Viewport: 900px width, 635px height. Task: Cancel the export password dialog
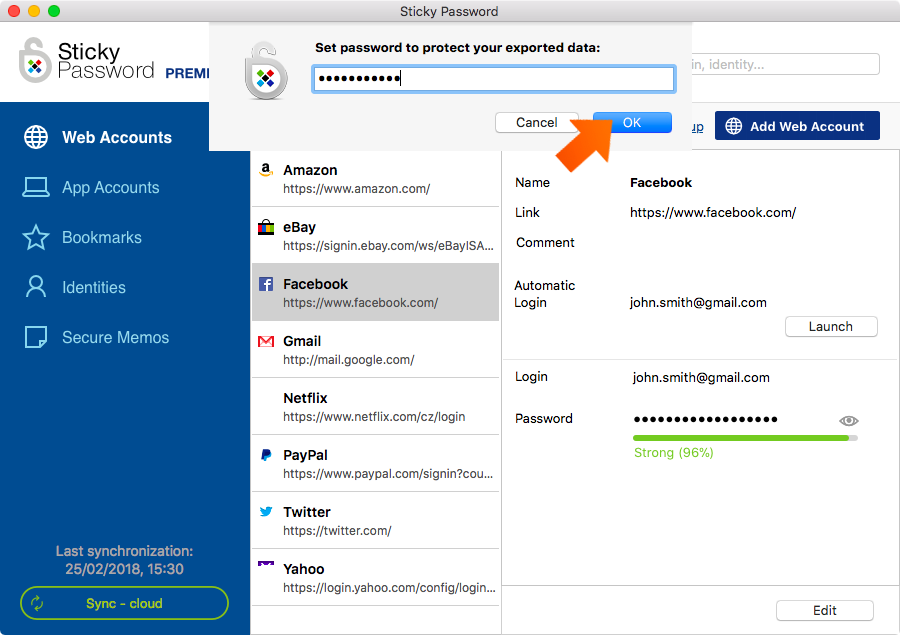click(x=537, y=122)
